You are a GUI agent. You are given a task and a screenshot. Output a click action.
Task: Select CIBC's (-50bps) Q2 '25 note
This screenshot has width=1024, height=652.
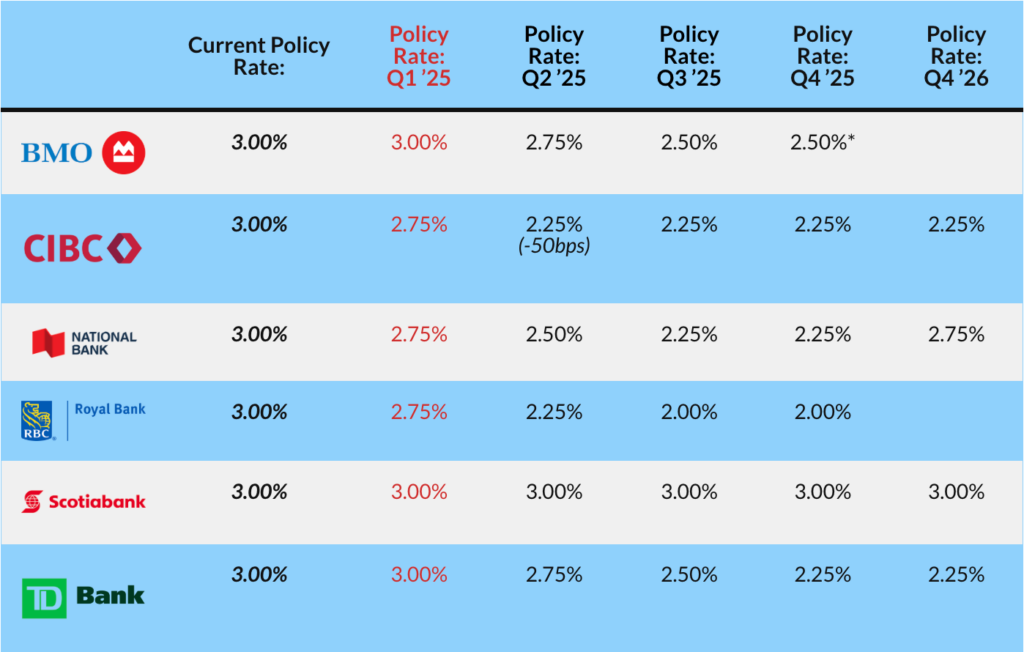[x=554, y=245]
